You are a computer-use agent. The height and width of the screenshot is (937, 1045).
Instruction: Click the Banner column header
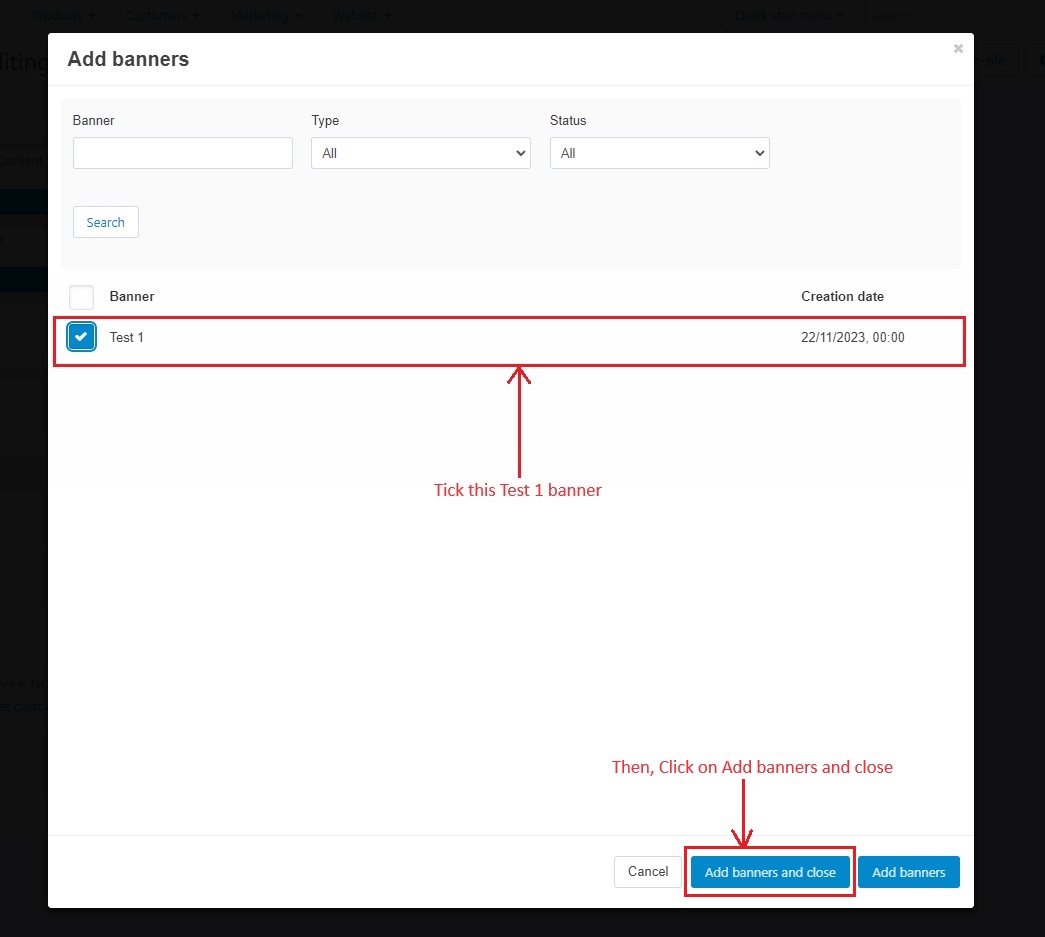pos(132,297)
